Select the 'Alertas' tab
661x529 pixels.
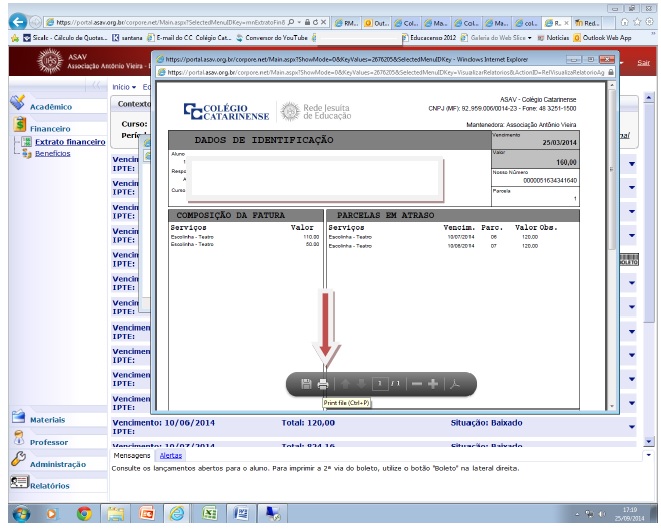(x=171, y=456)
